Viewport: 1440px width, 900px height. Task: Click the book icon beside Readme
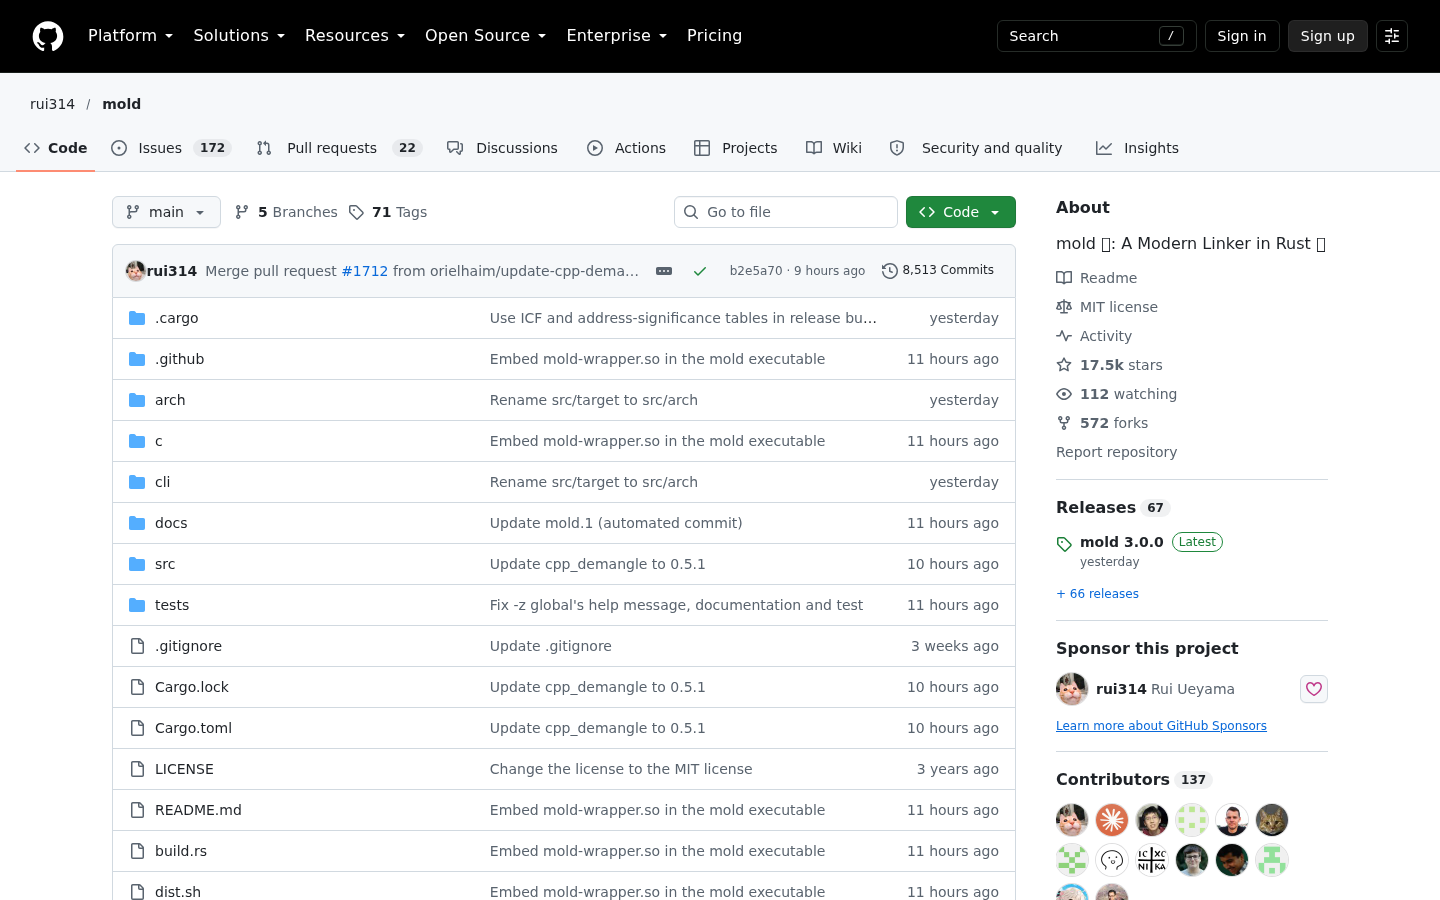1064,278
